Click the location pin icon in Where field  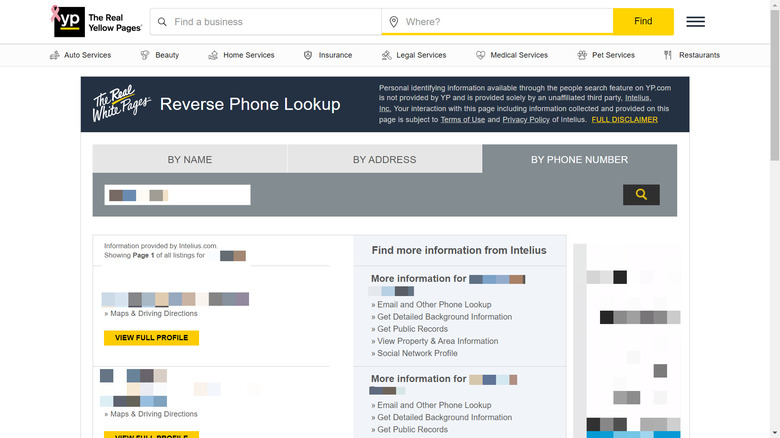(x=393, y=22)
